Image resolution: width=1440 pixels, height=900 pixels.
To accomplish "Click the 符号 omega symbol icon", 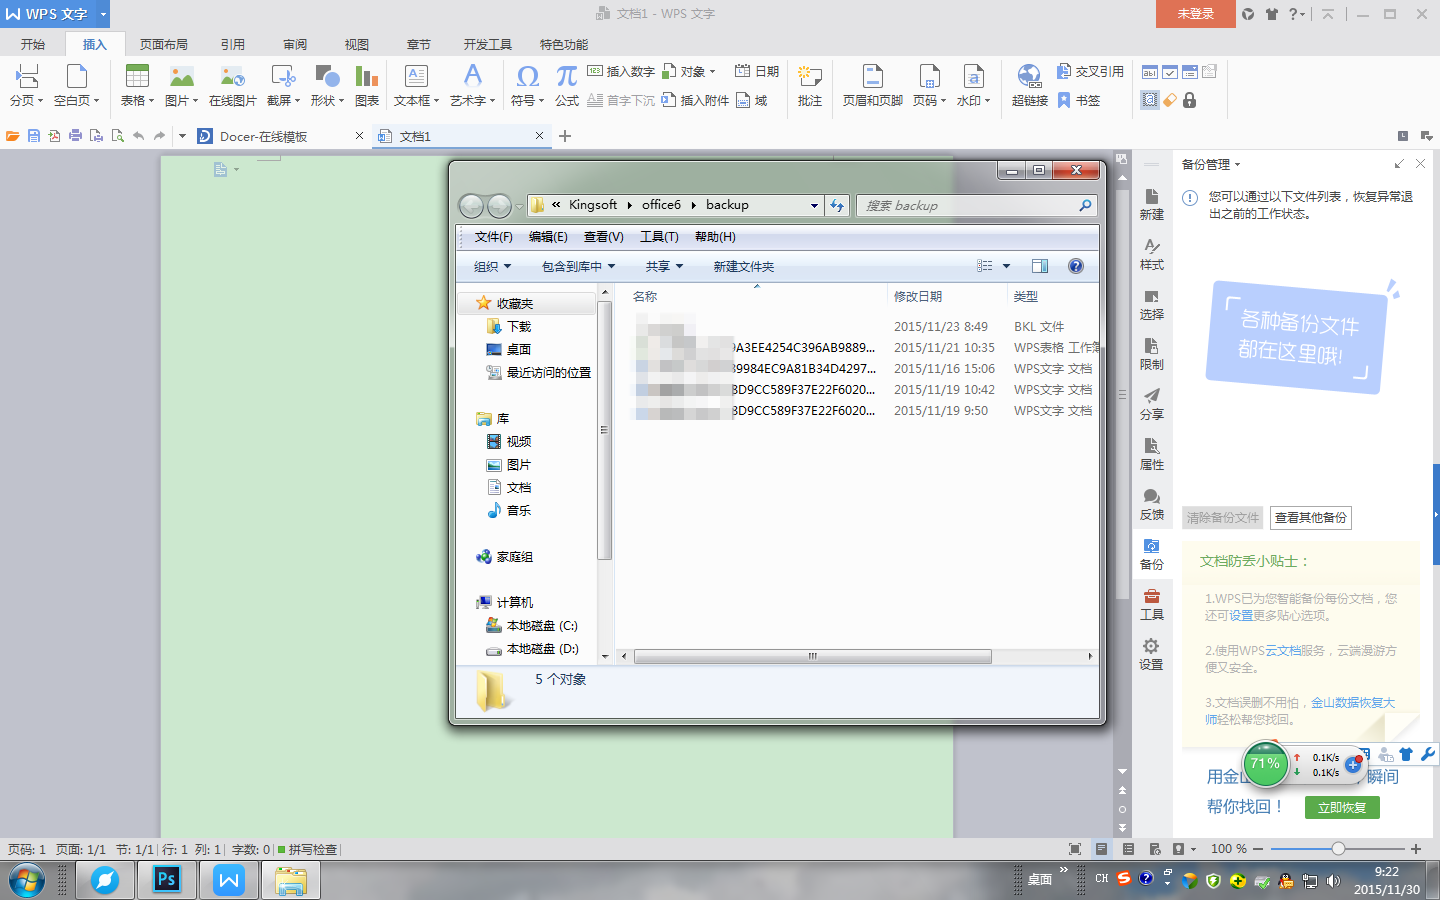I will (527, 77).
